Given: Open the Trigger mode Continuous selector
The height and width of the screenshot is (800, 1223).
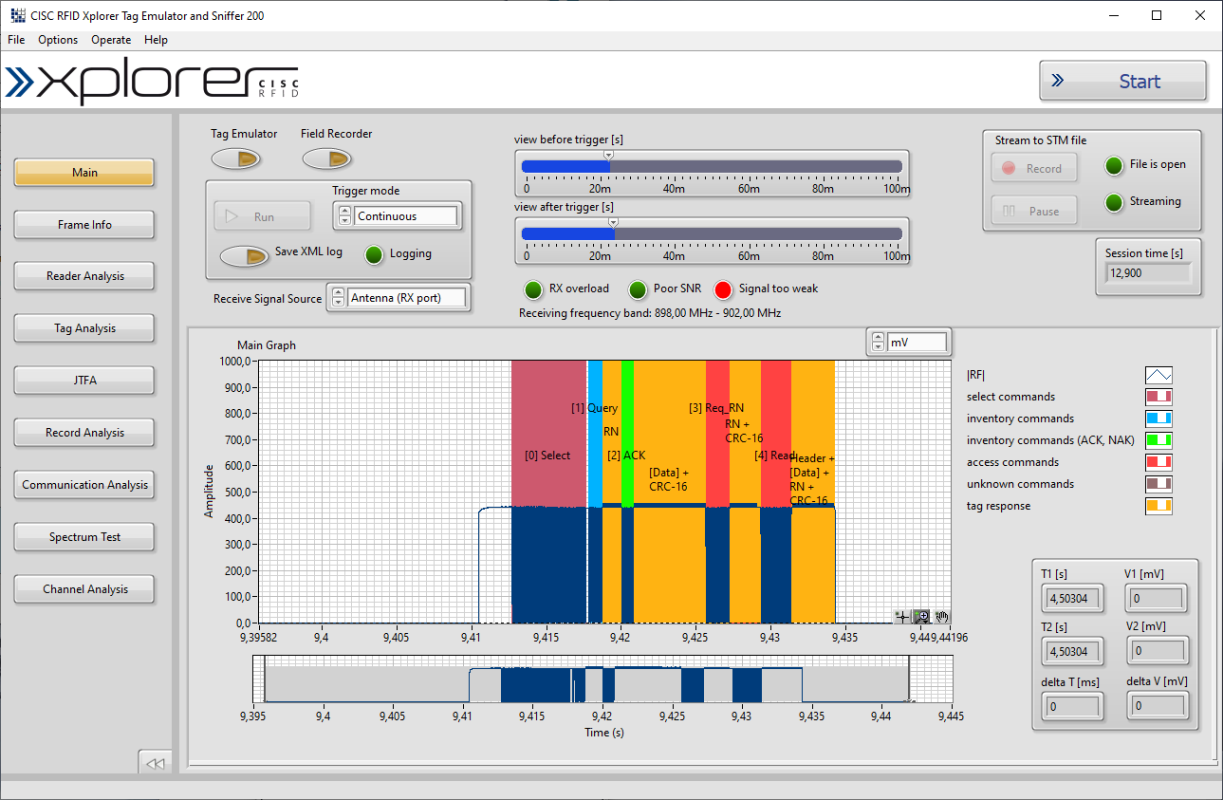Looking at the screenshot, I should (x=407, y=216).
